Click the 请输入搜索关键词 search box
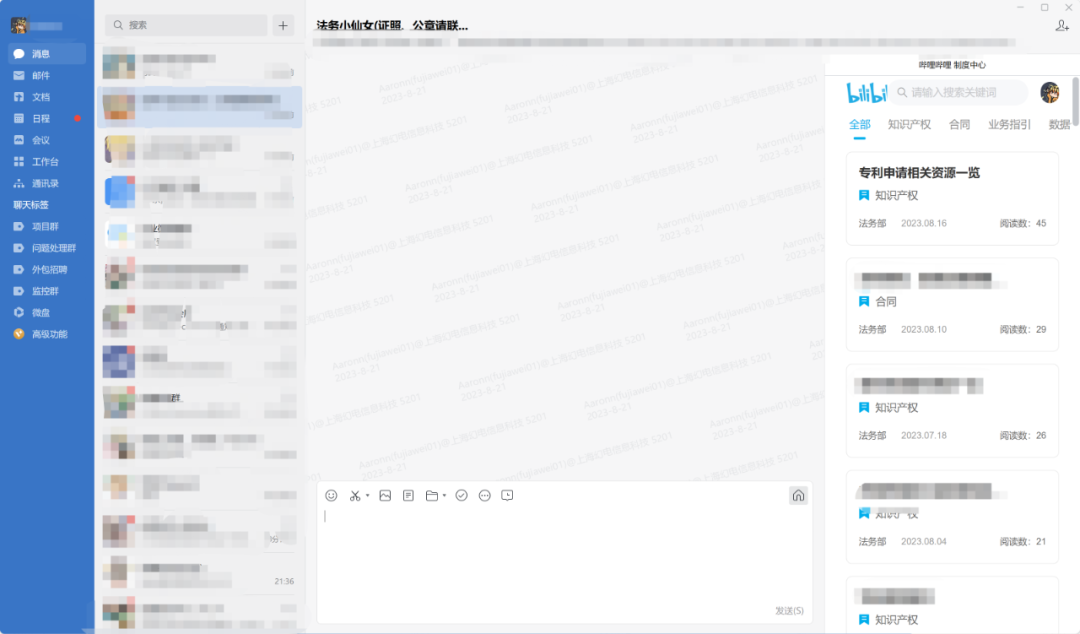1080x634 pixels. tap(959, 92)
